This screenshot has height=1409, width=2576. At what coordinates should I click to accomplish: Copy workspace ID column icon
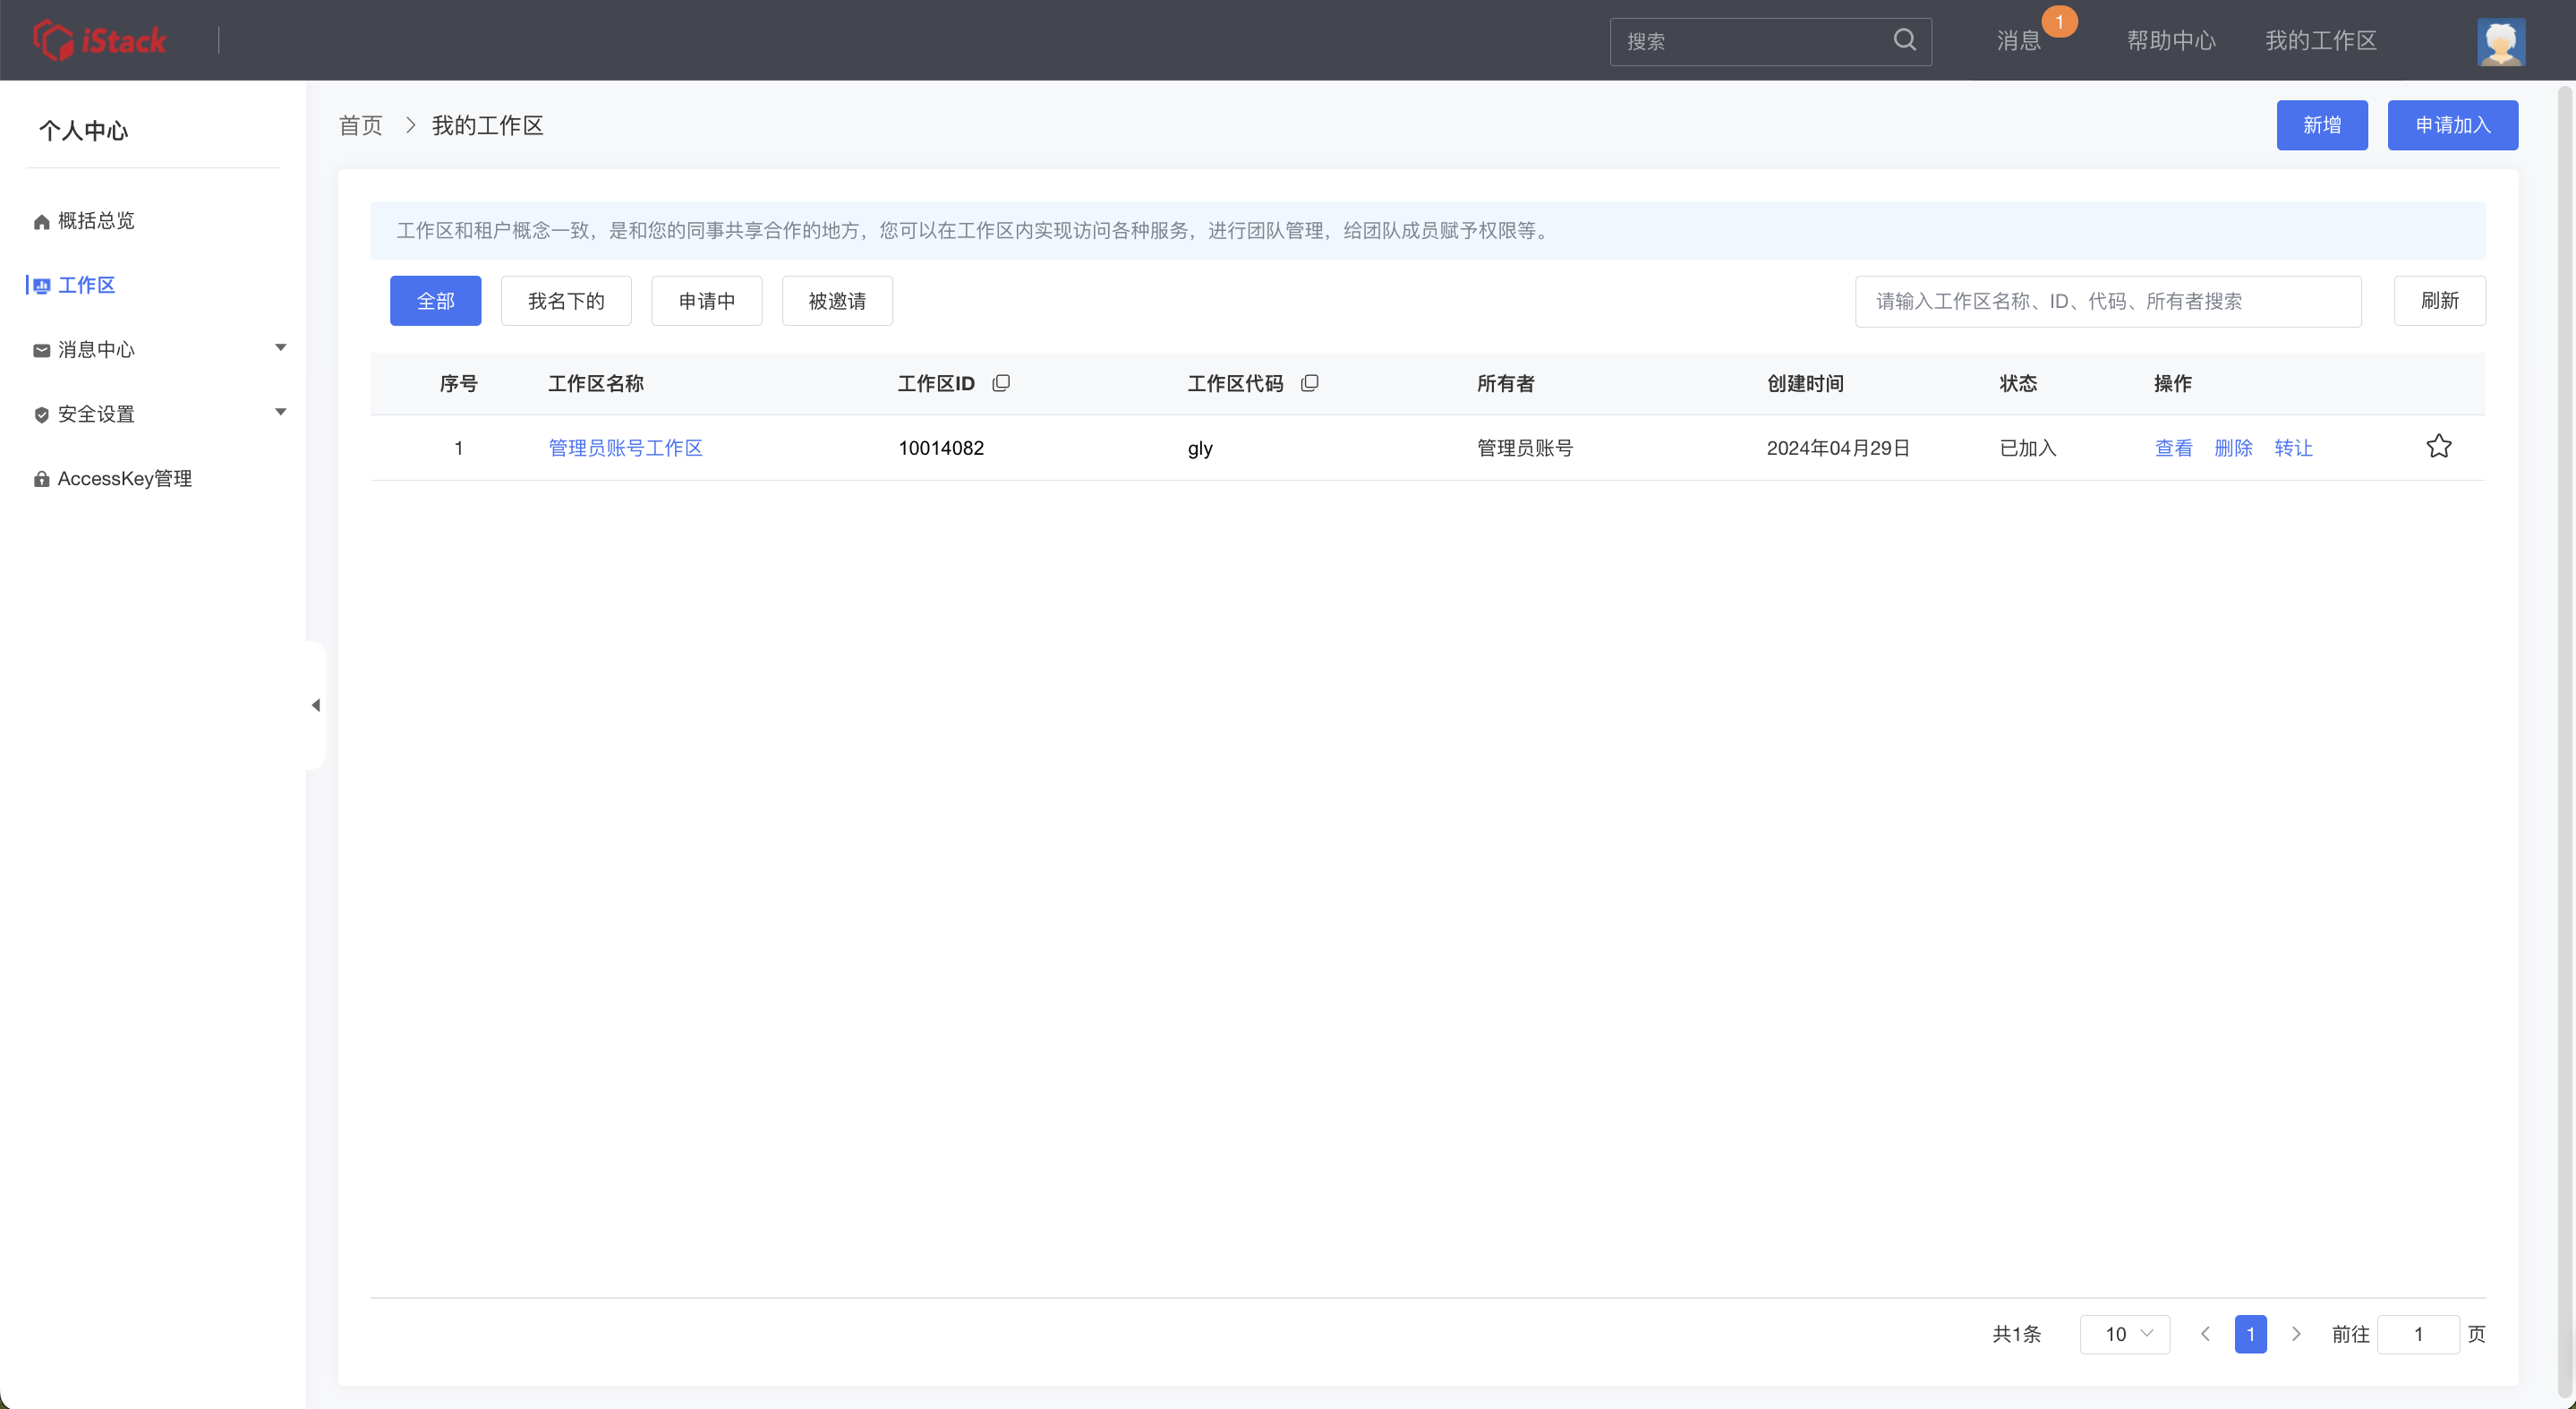(x=1001, y=383)
